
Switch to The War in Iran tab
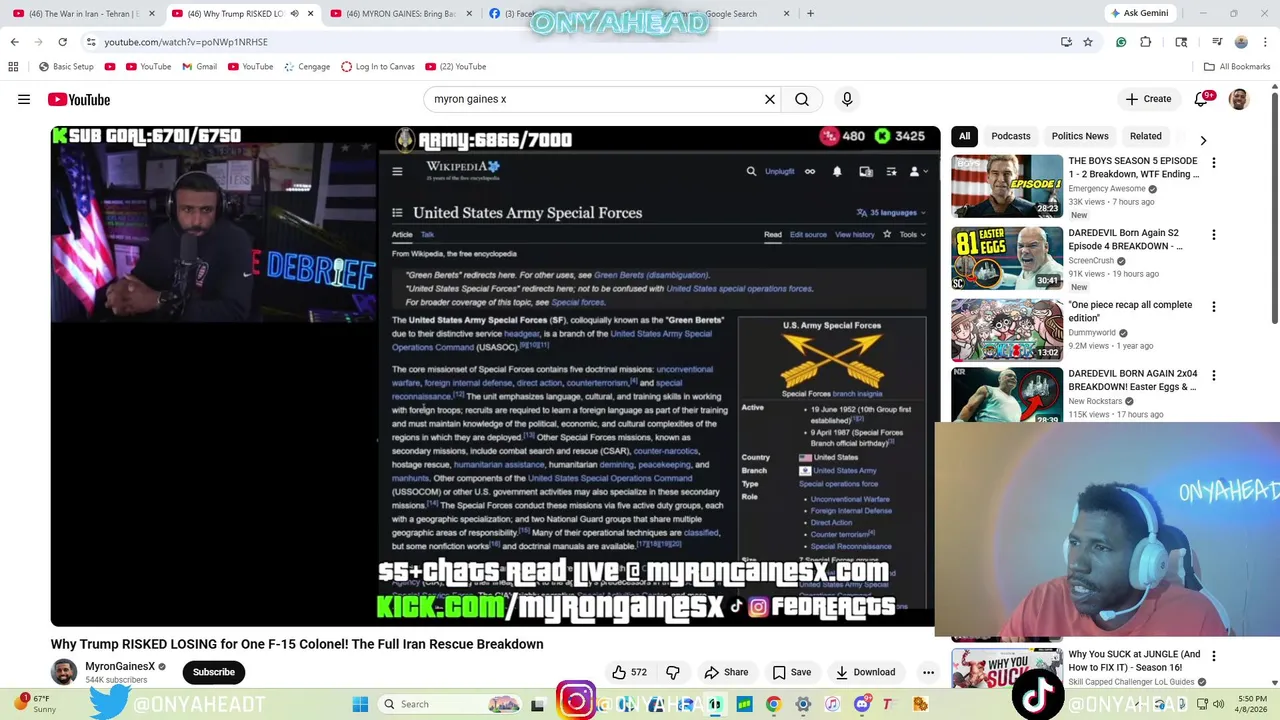point(84,14)
